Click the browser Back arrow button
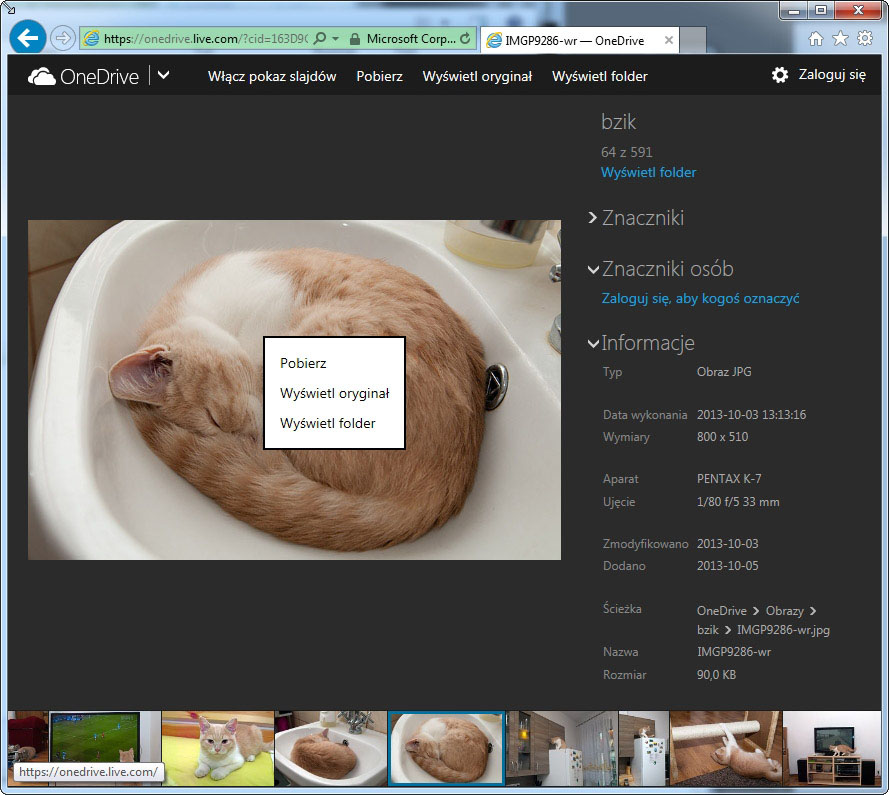The height and width of the screenshot is (795, 889). 28,39
